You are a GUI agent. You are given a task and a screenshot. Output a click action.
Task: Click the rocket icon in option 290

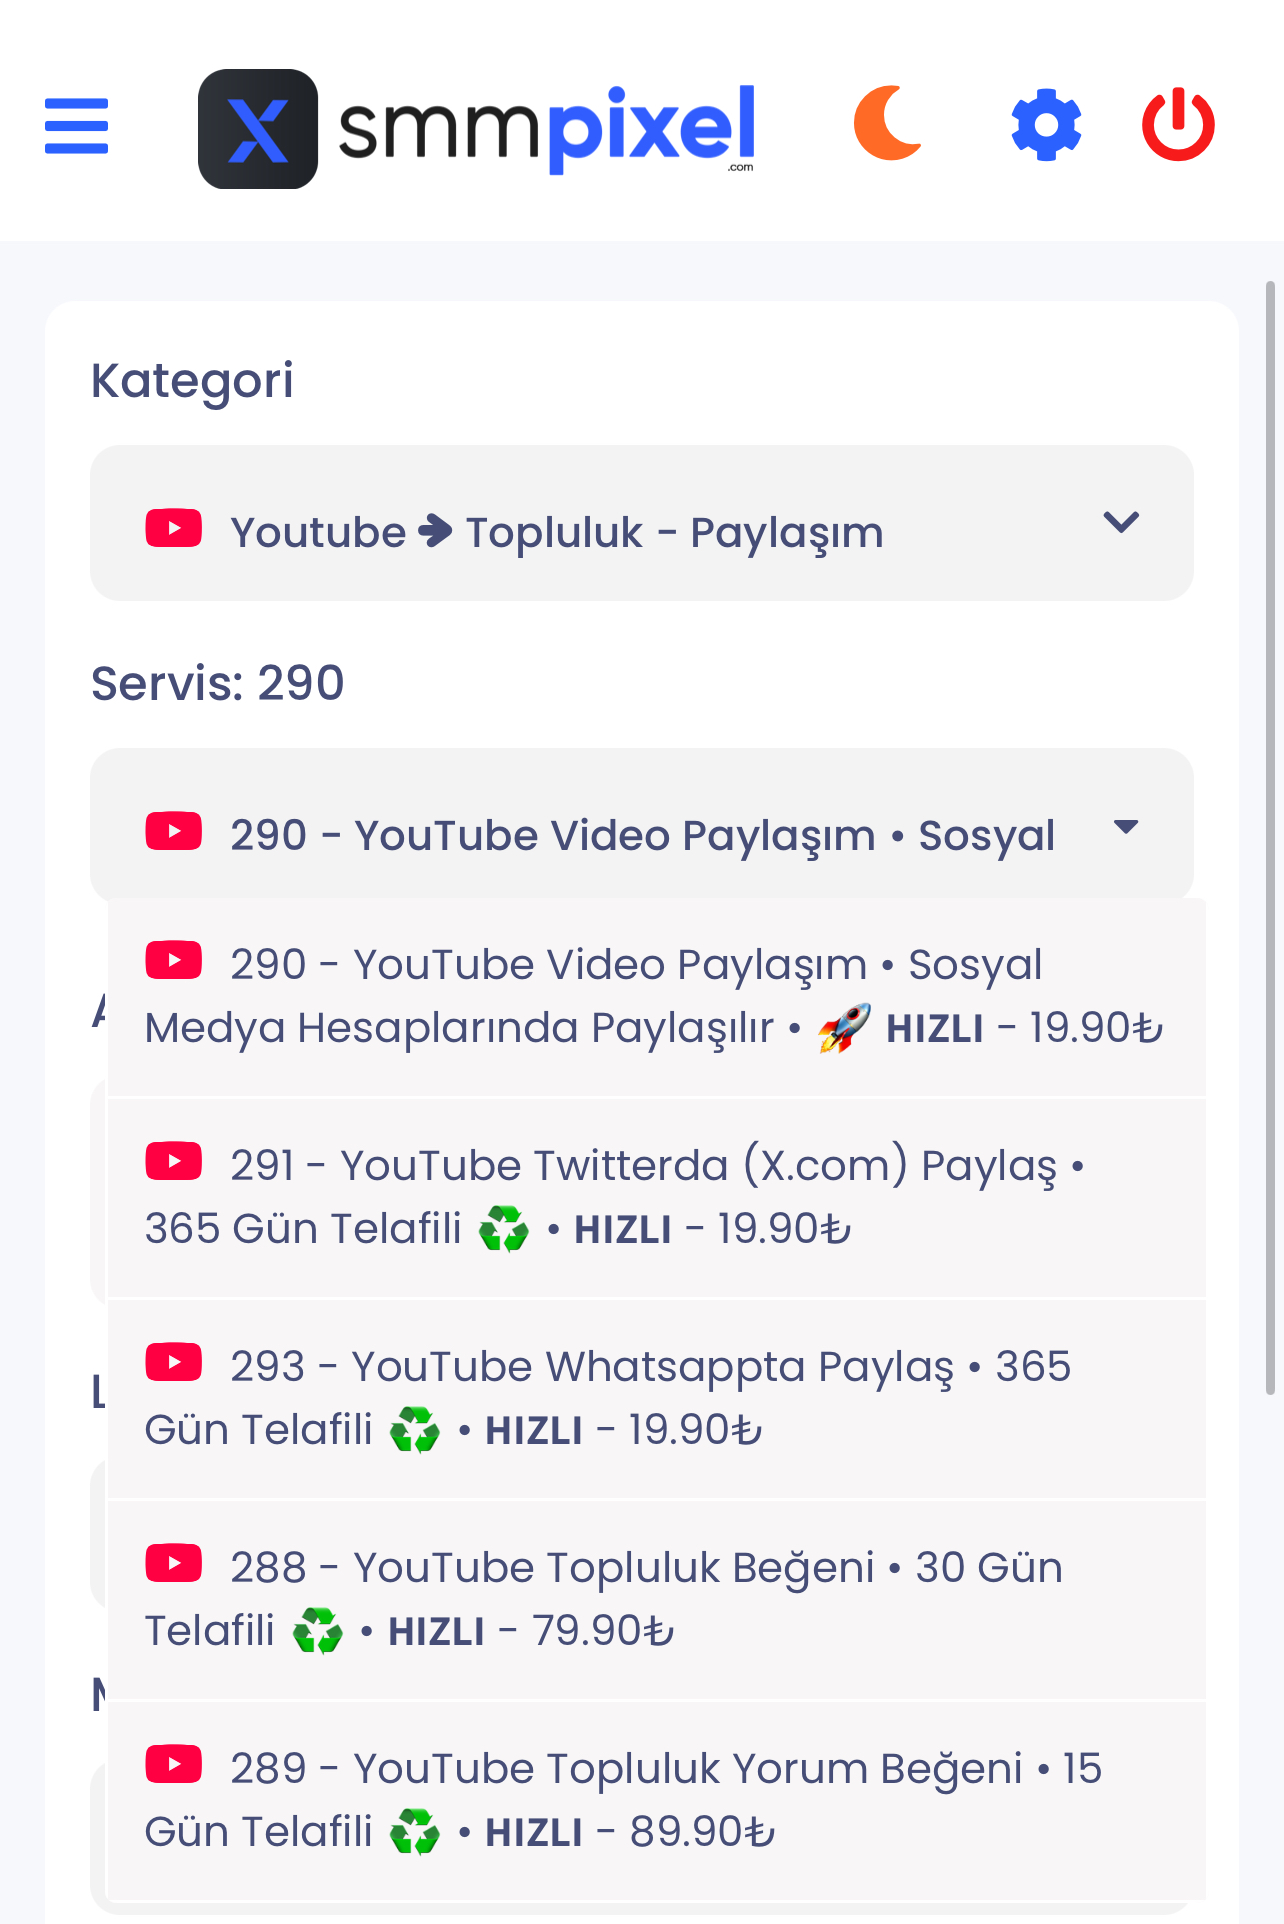[844, 1028]
